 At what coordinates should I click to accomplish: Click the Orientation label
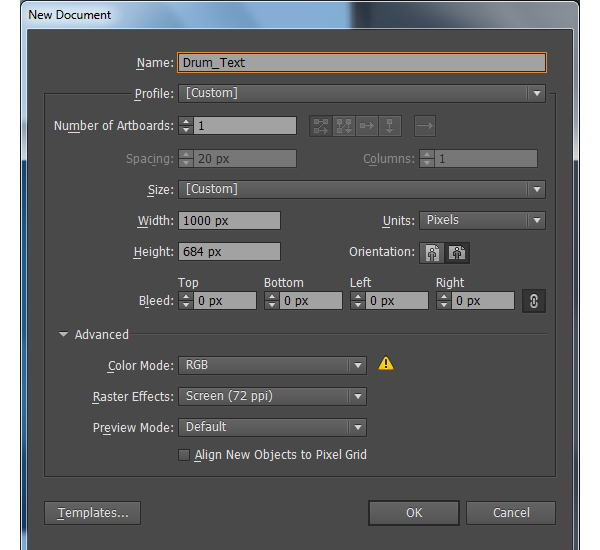click(382, 252)
